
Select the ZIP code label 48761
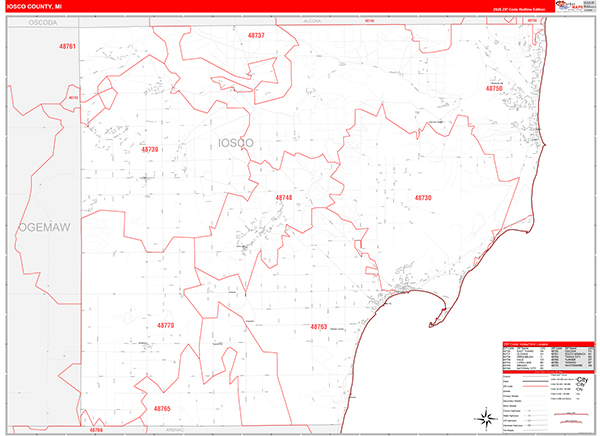67,46
